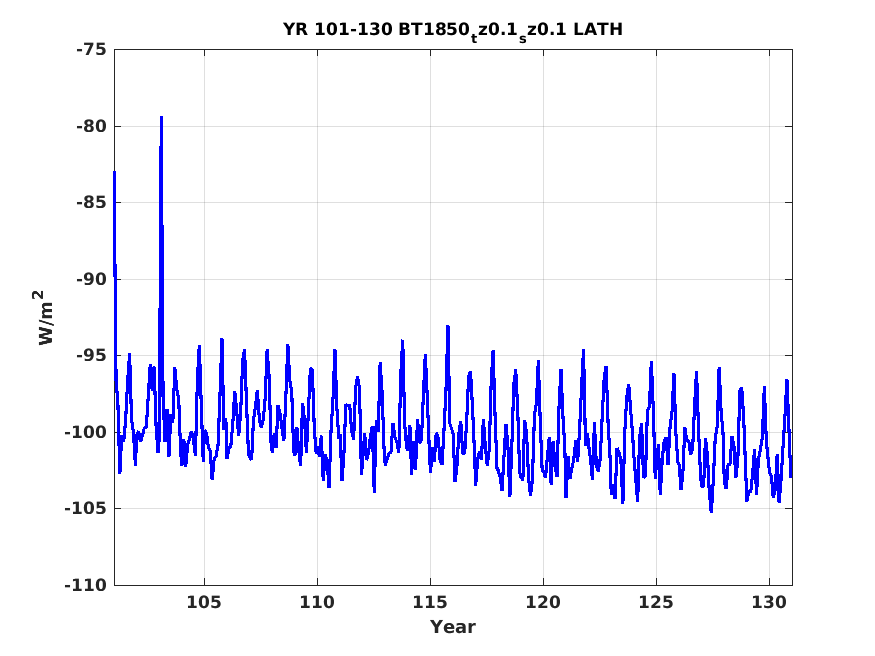This screenshot has width=875, height=656.
Task: Click y-axis tick label '-95'
Action: [91, 355]
